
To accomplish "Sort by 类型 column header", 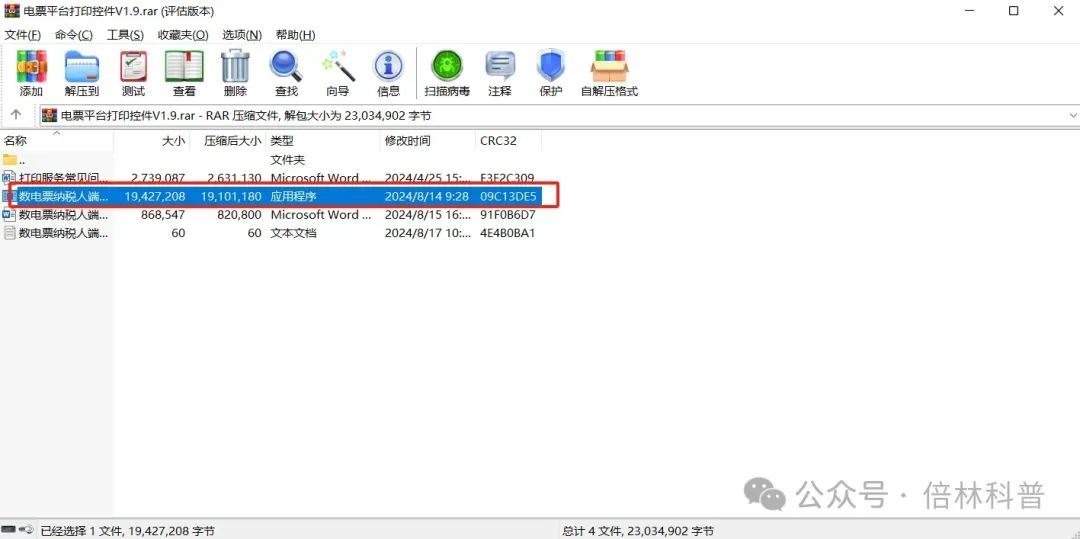I will [323, 140].
